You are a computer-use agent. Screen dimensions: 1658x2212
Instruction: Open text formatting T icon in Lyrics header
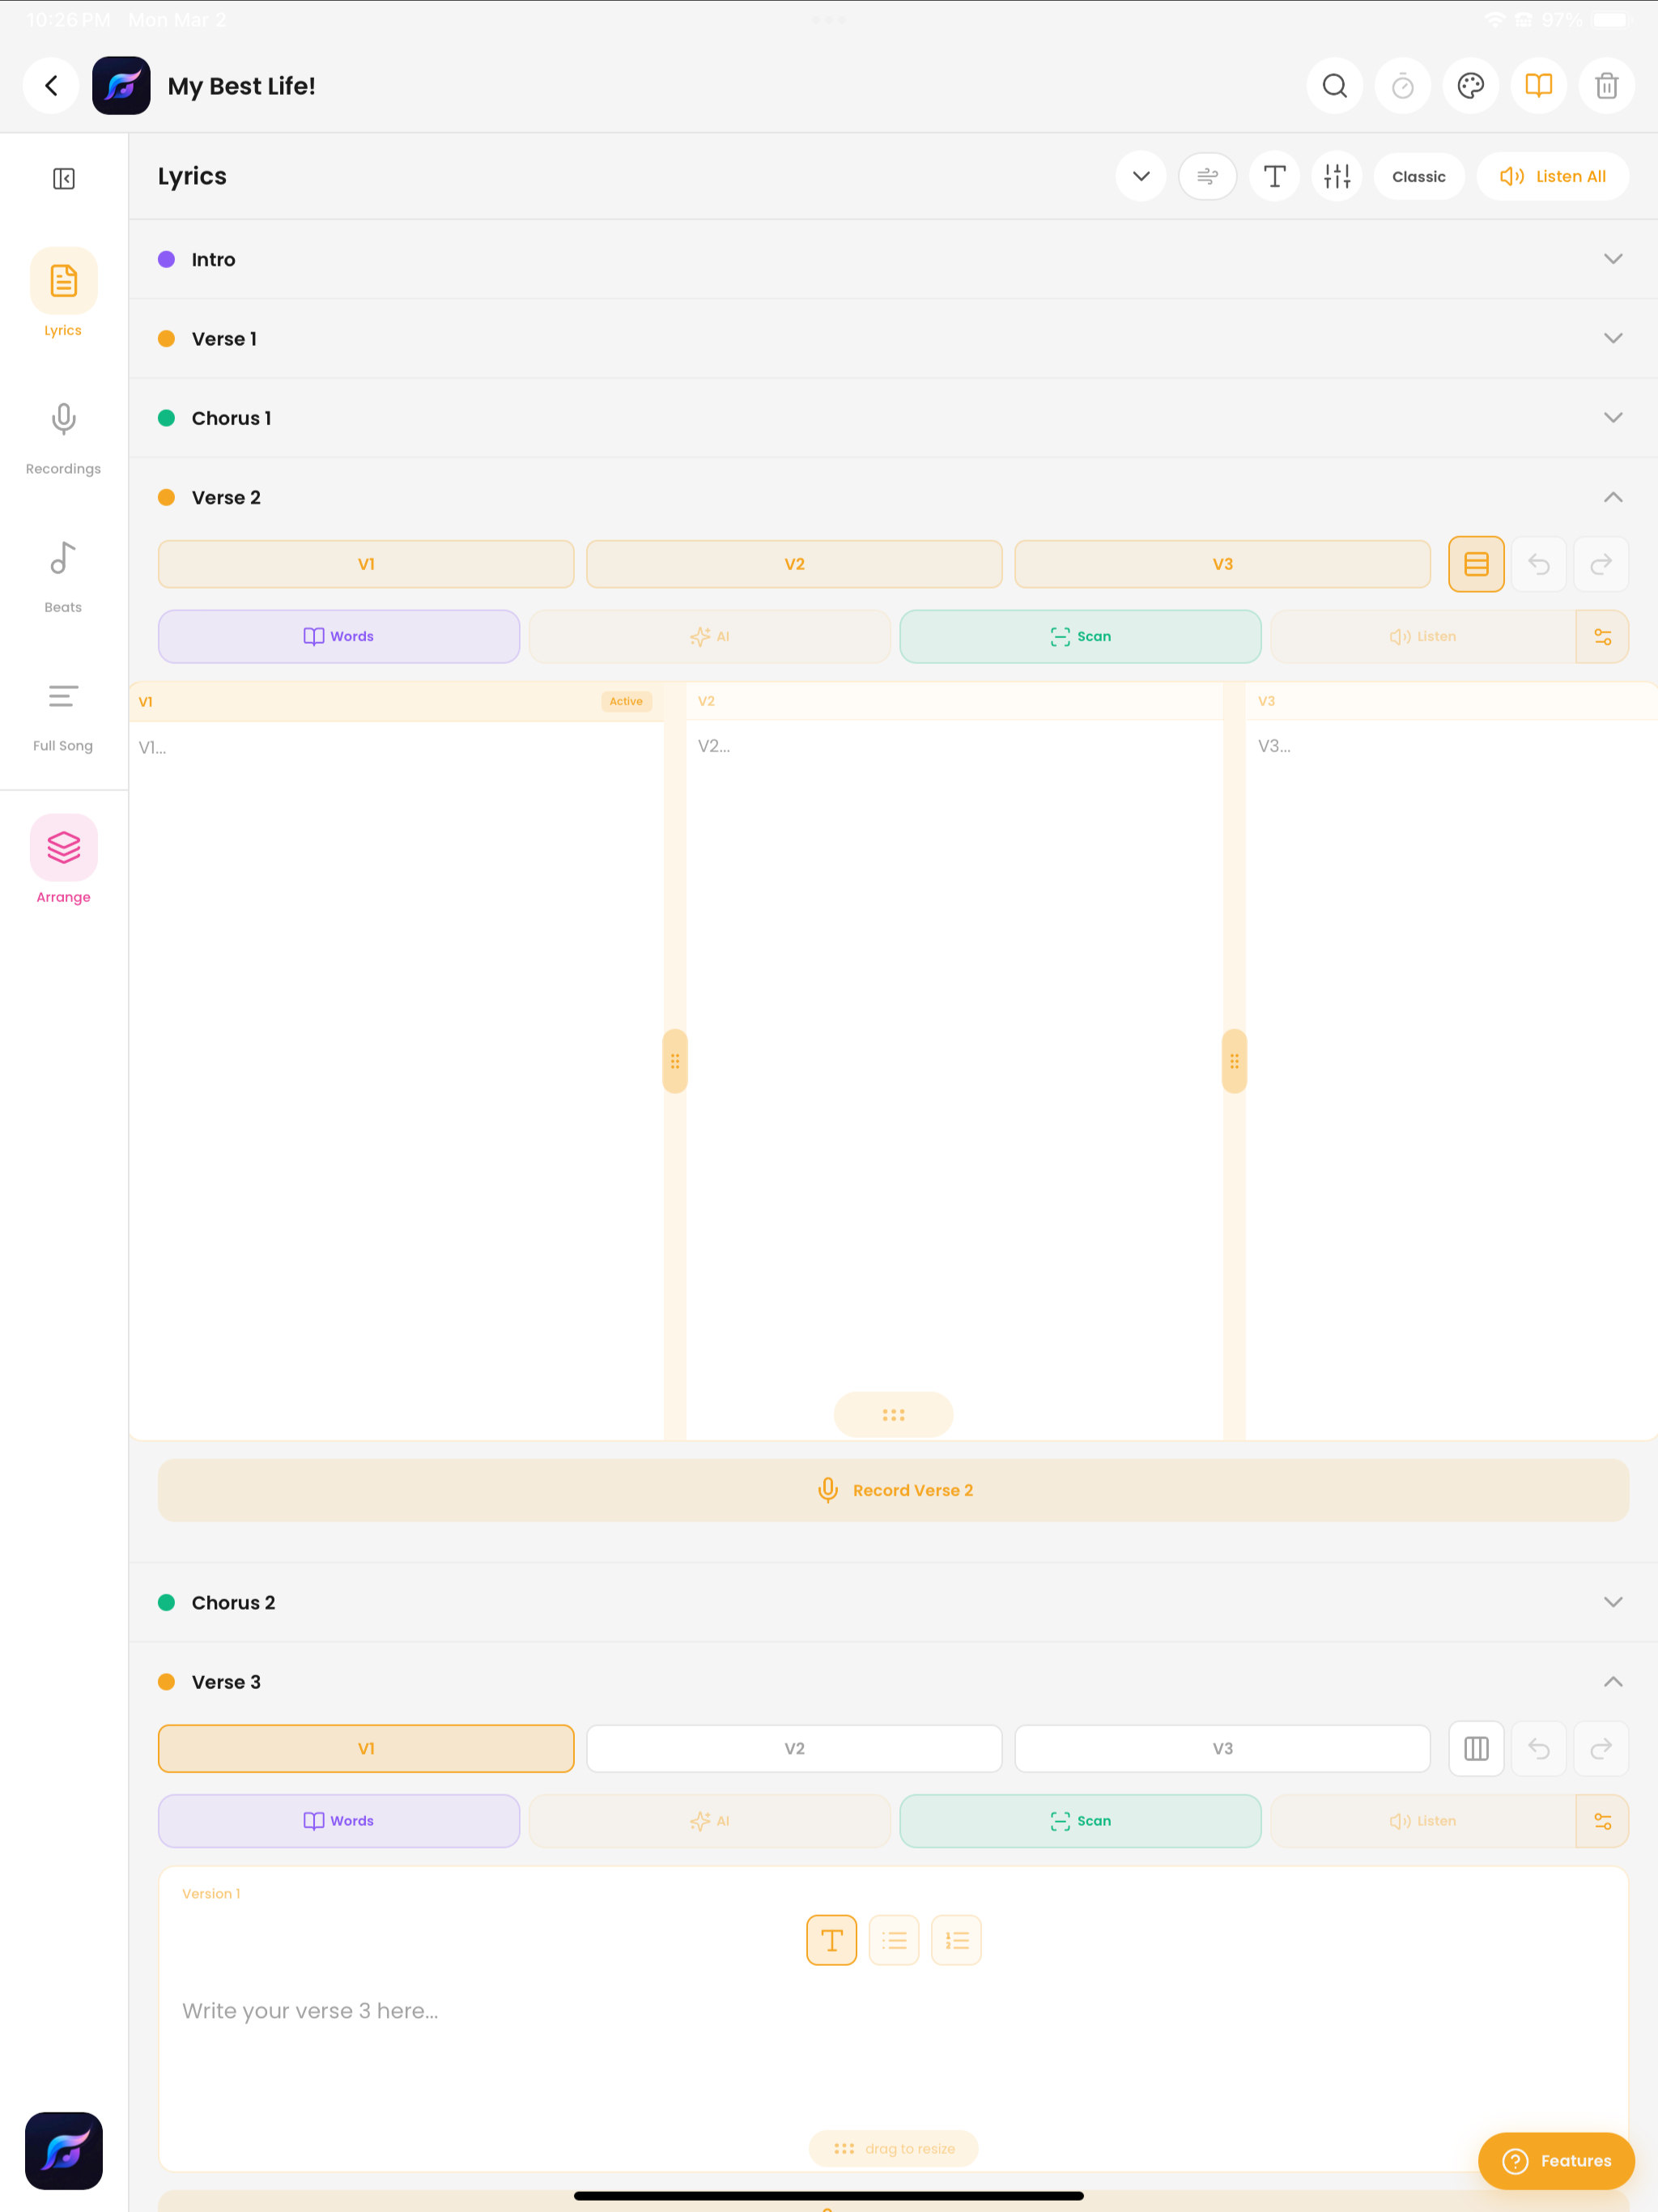1274,176
